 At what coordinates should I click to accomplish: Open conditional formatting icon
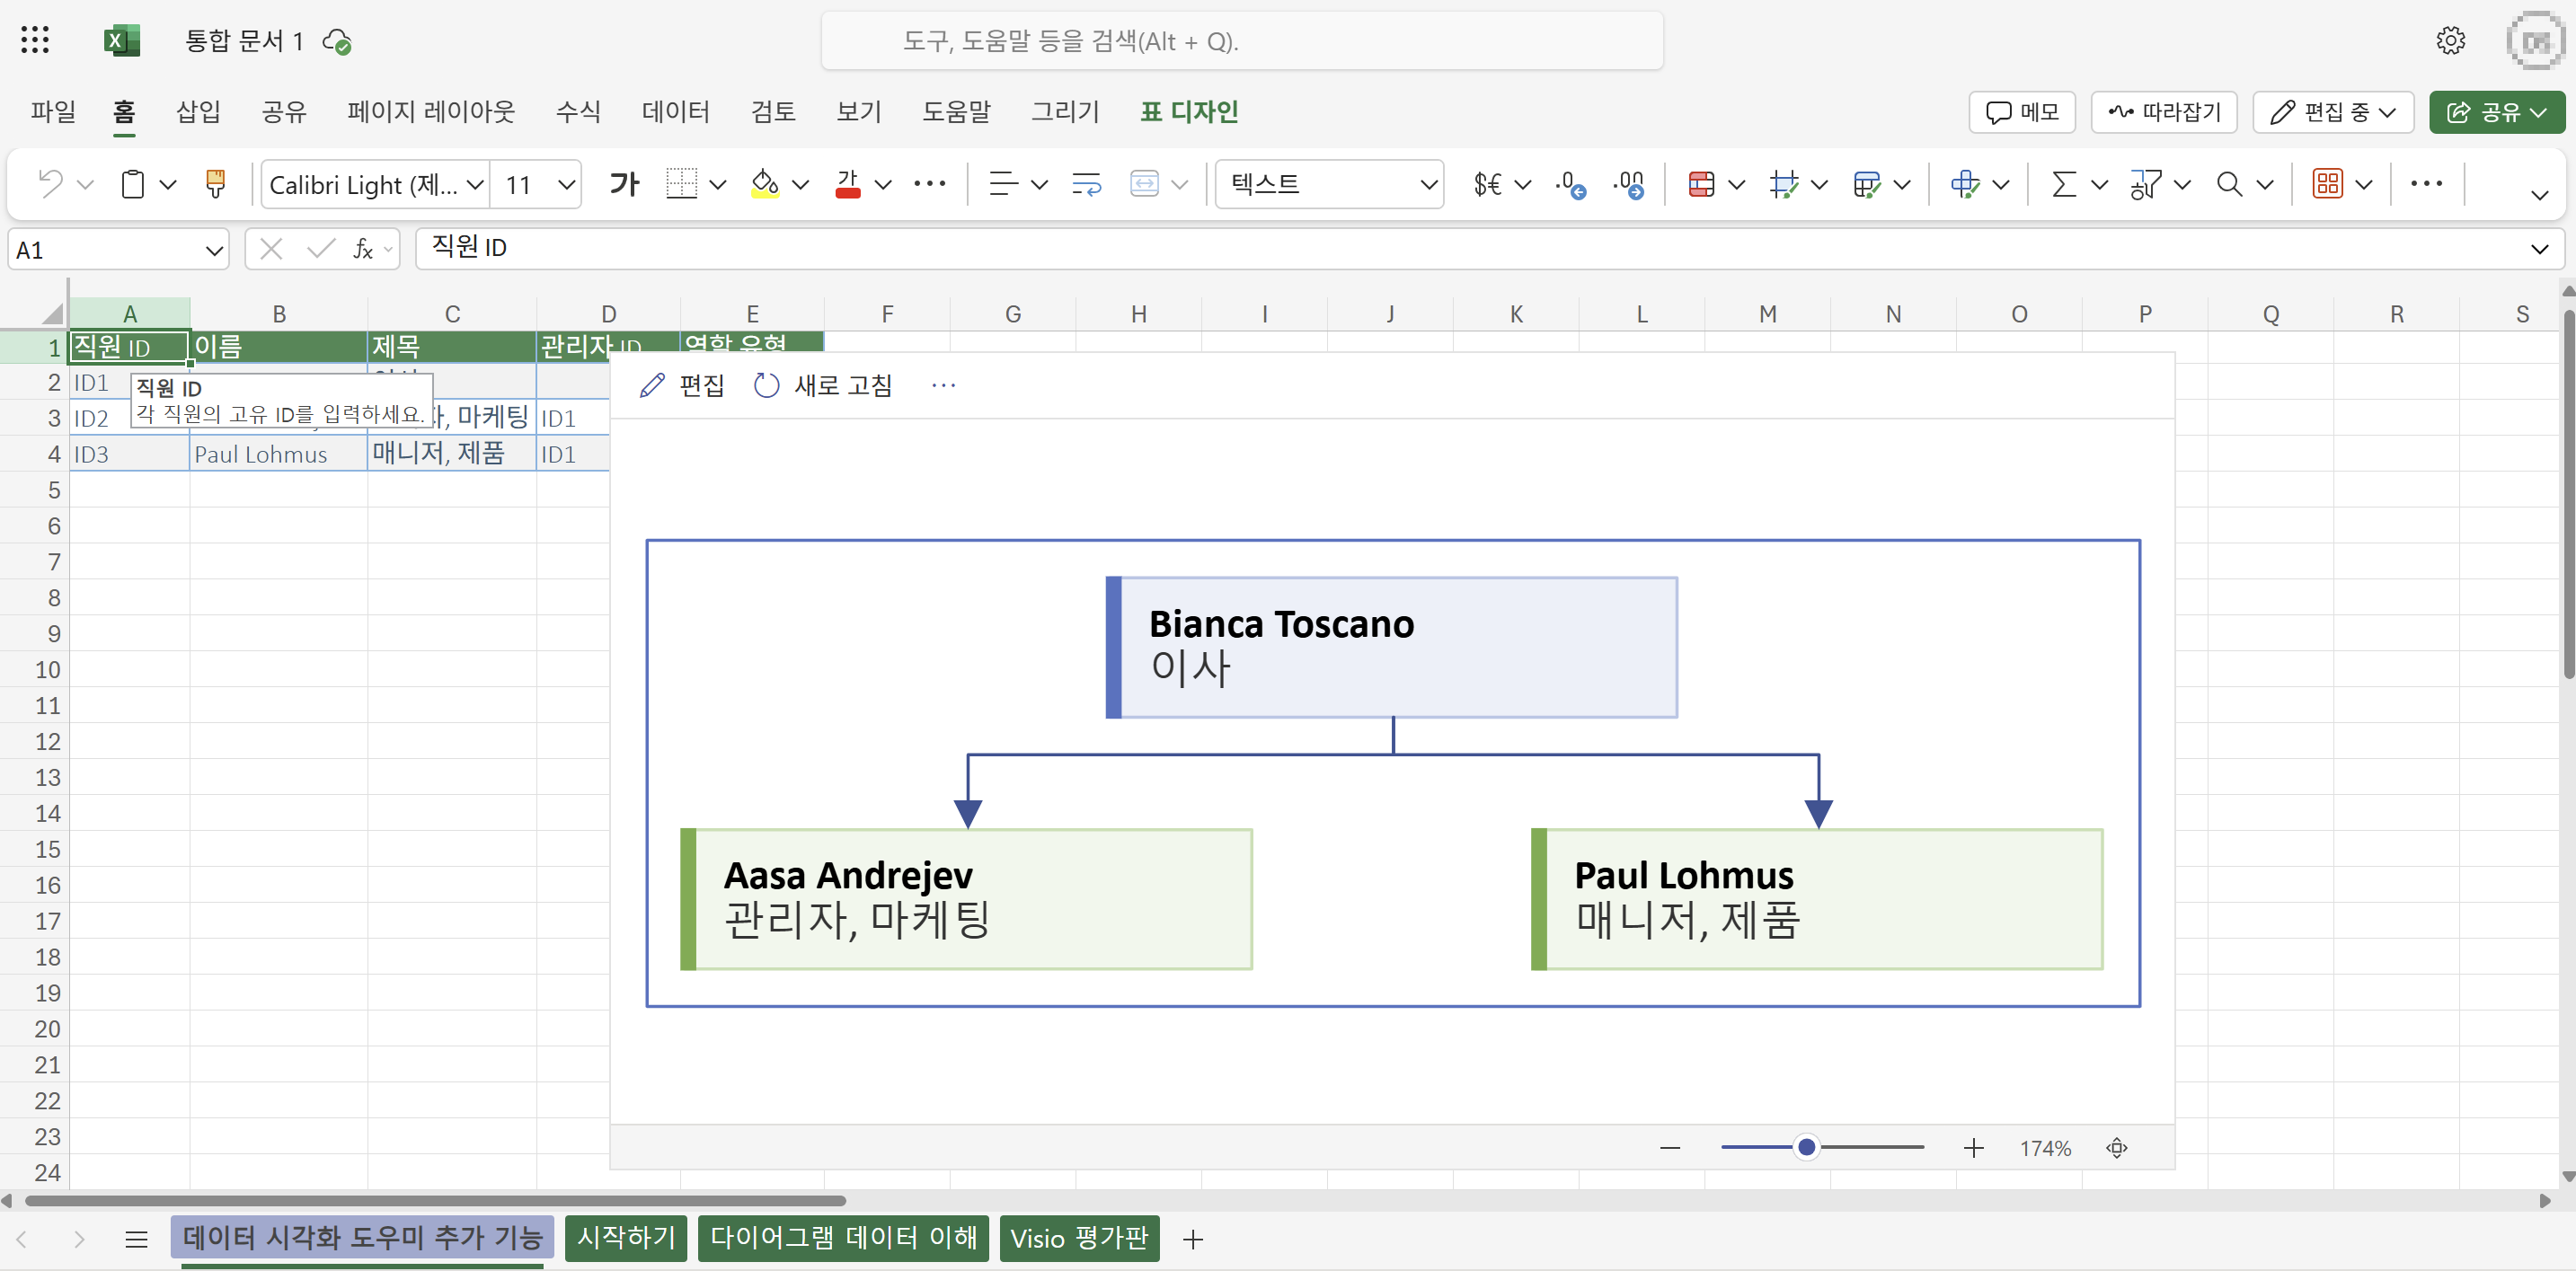point(1701,184)
